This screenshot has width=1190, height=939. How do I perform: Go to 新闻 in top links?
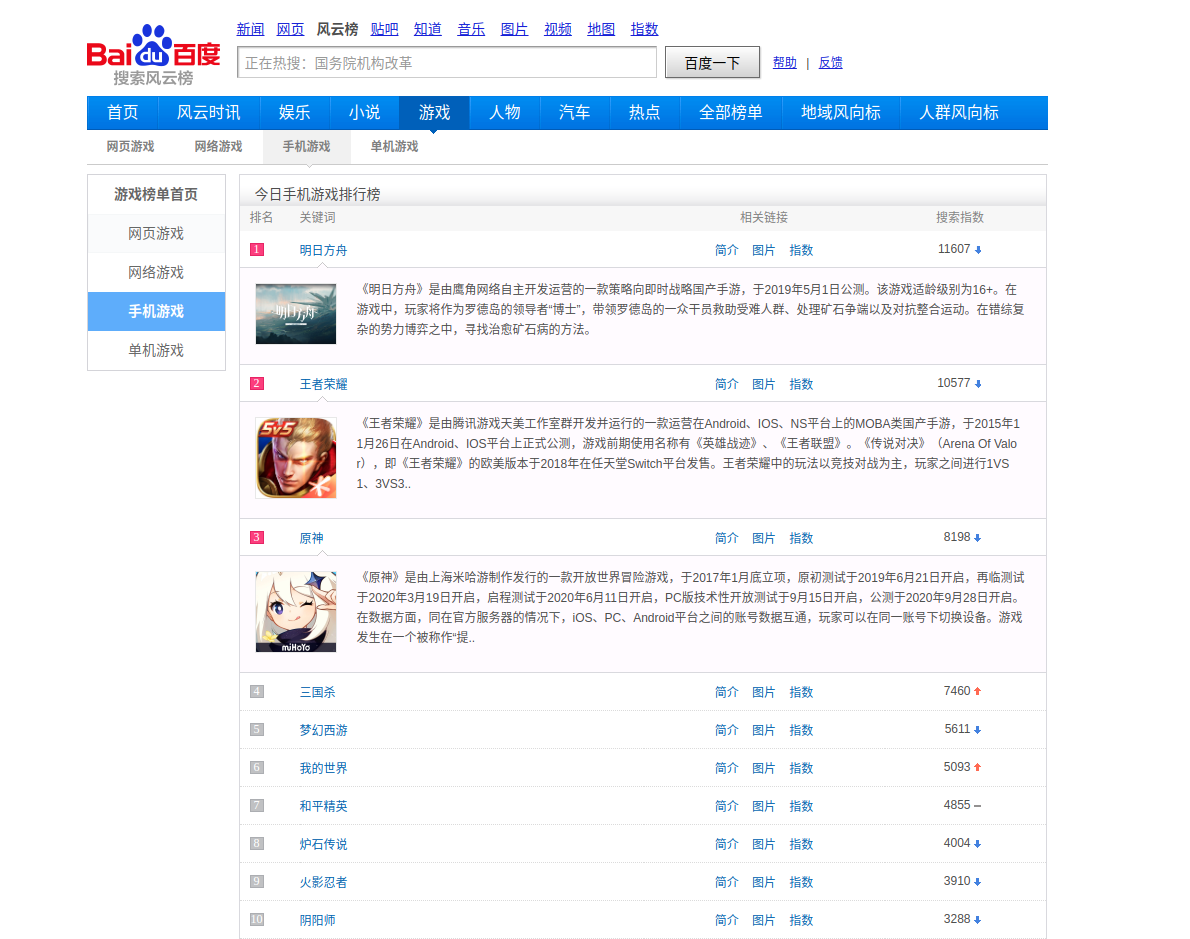[x=250, y=29]
